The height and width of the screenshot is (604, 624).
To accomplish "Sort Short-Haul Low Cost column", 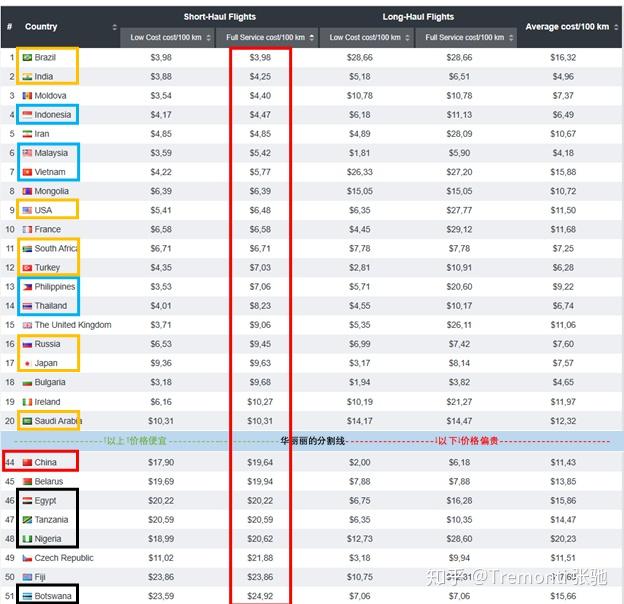I will coord(208,38).
